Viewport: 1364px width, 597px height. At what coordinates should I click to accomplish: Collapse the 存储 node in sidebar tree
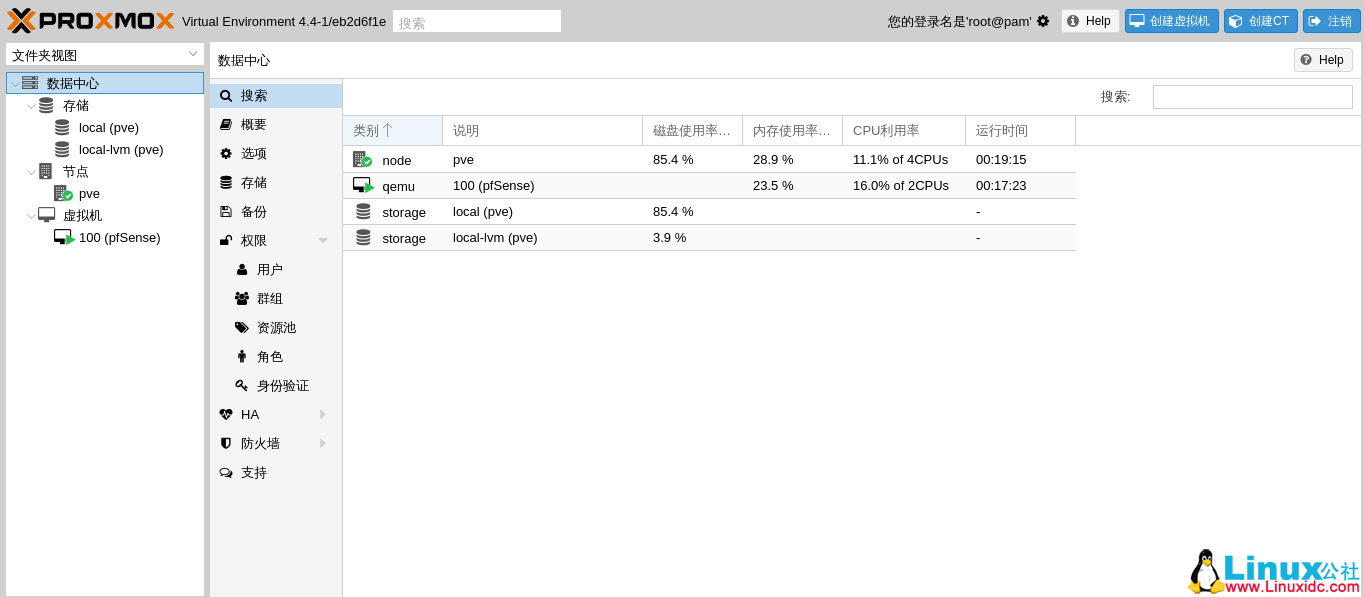point(30,105)
